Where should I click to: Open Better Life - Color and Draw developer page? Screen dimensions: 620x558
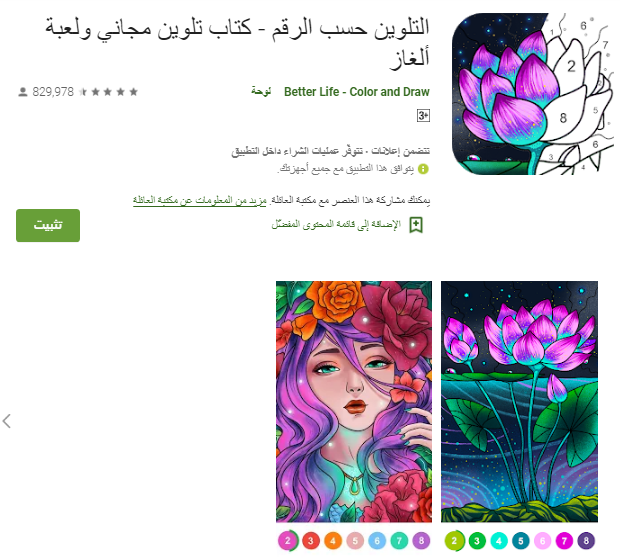coord(356,92)
